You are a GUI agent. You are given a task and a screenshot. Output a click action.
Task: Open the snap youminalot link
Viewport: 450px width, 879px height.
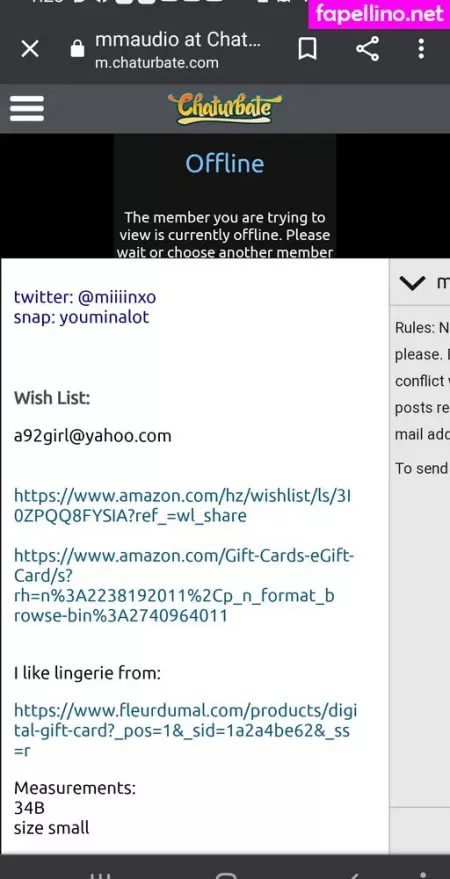click(81, 317)
